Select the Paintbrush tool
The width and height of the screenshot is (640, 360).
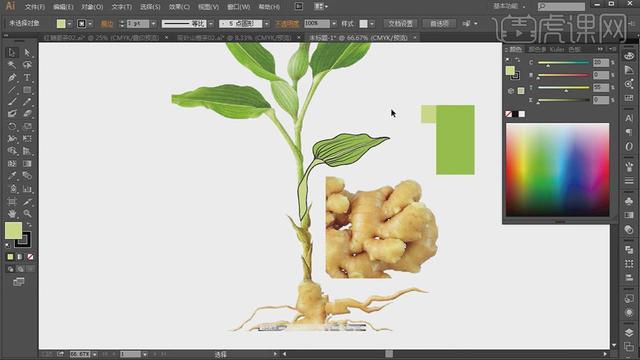pos(12,102)
